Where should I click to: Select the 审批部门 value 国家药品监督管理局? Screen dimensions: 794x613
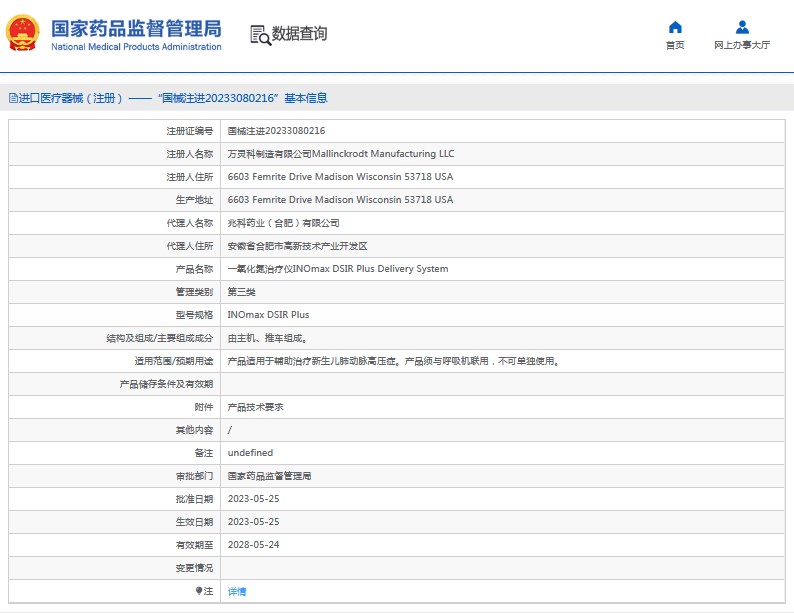tap(269, 476)
